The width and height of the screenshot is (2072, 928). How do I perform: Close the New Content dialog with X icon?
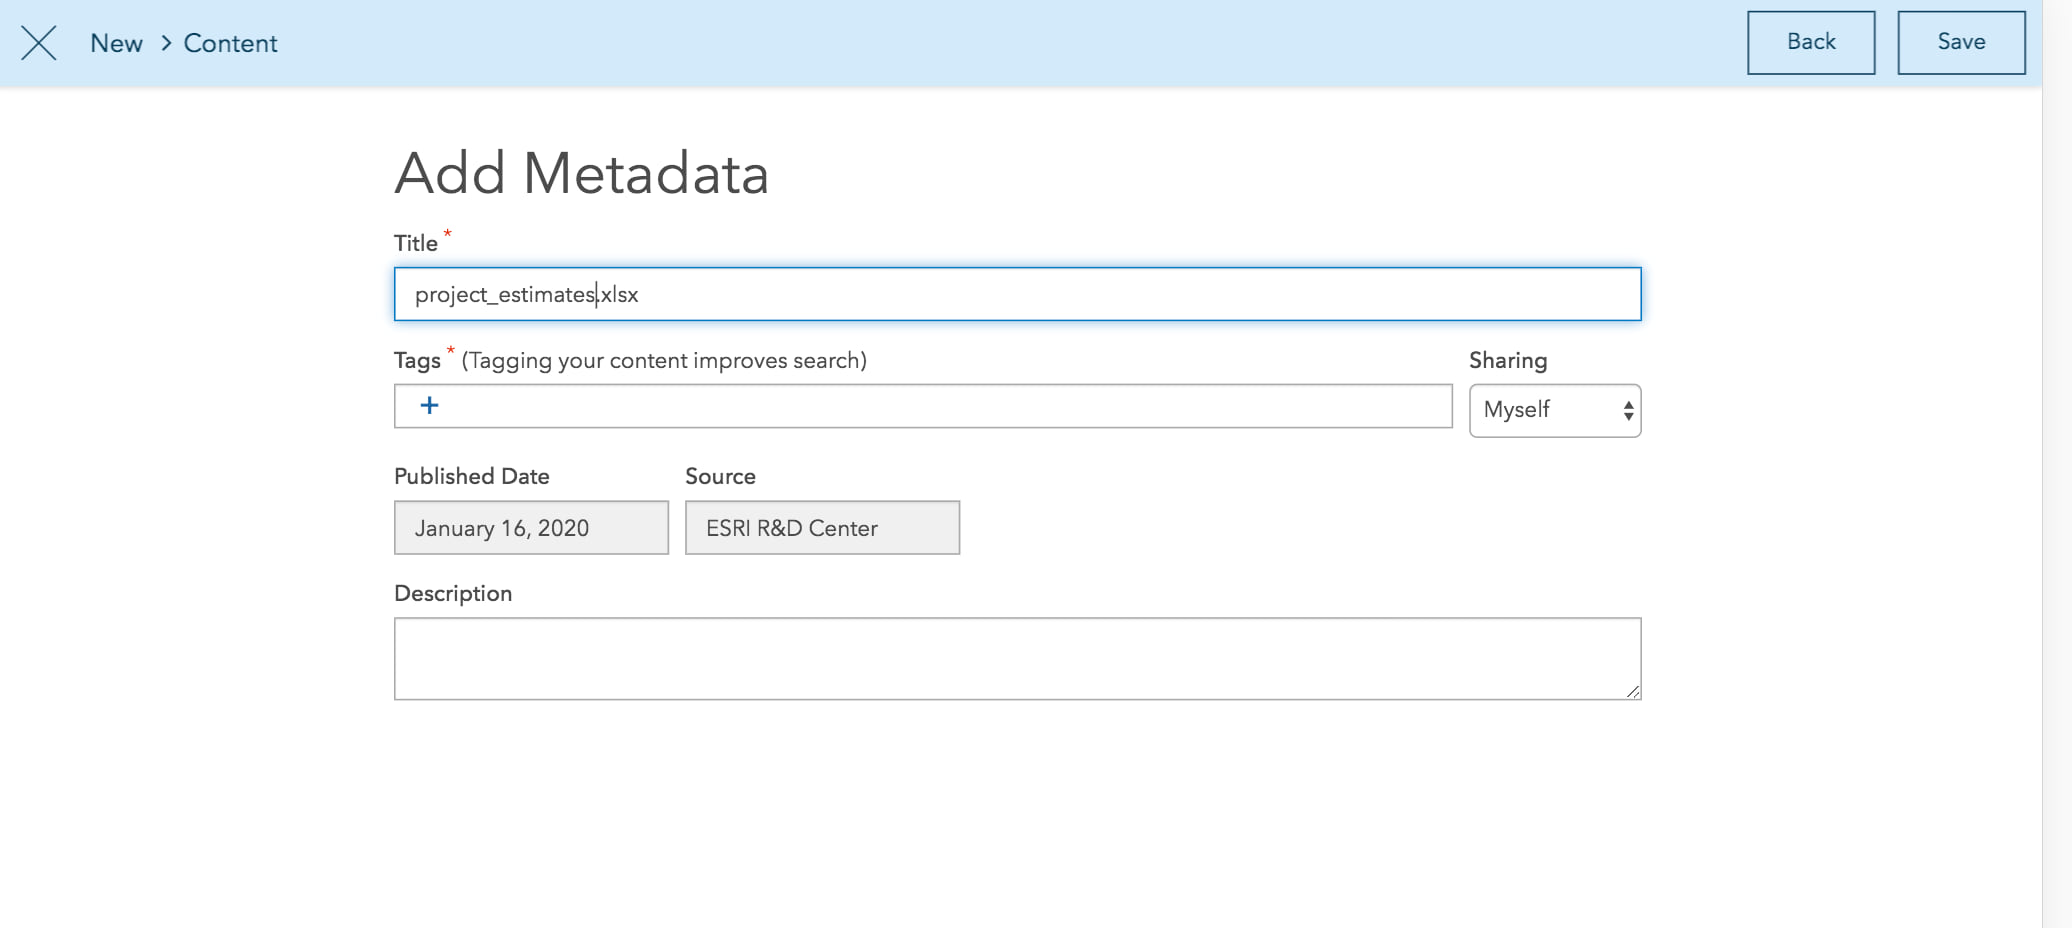pos(39,43)
